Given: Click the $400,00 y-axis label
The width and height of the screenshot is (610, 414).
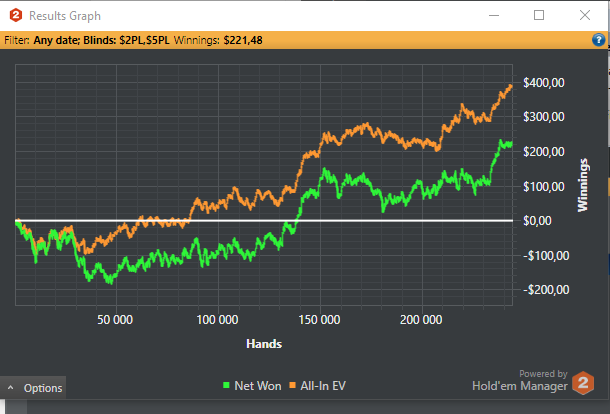Looking at the screenshot, I should [x=543, y=82].
